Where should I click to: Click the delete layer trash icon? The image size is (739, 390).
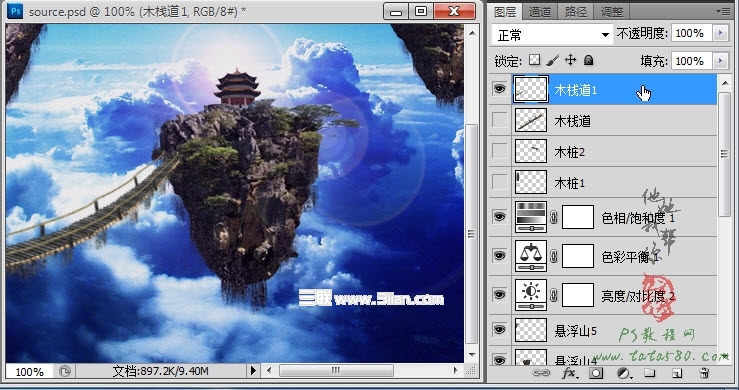click(704, 373)
